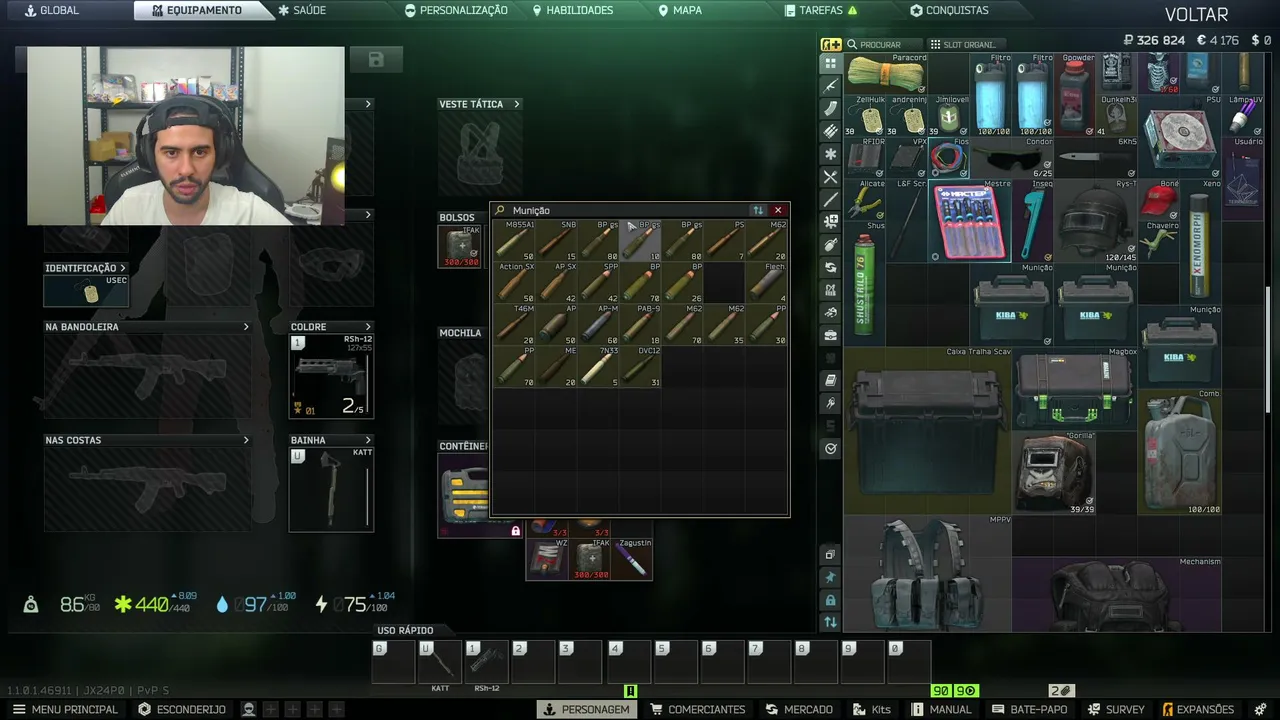The height and width of the screenshot is (720, 1280).
Task: Open the Comerciantes screen
Action: [x=697, y=709]
